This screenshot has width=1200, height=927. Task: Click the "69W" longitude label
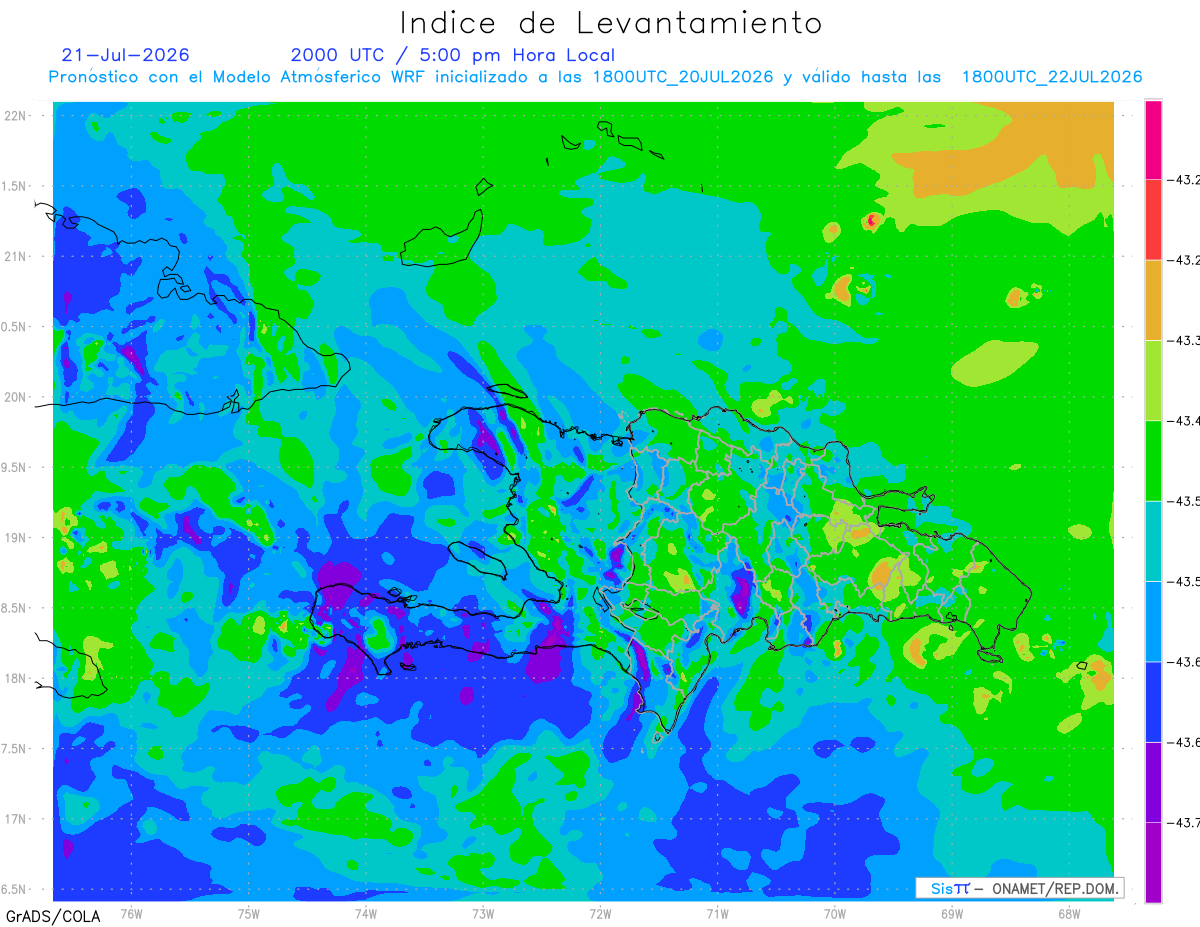tap(951, 912)
